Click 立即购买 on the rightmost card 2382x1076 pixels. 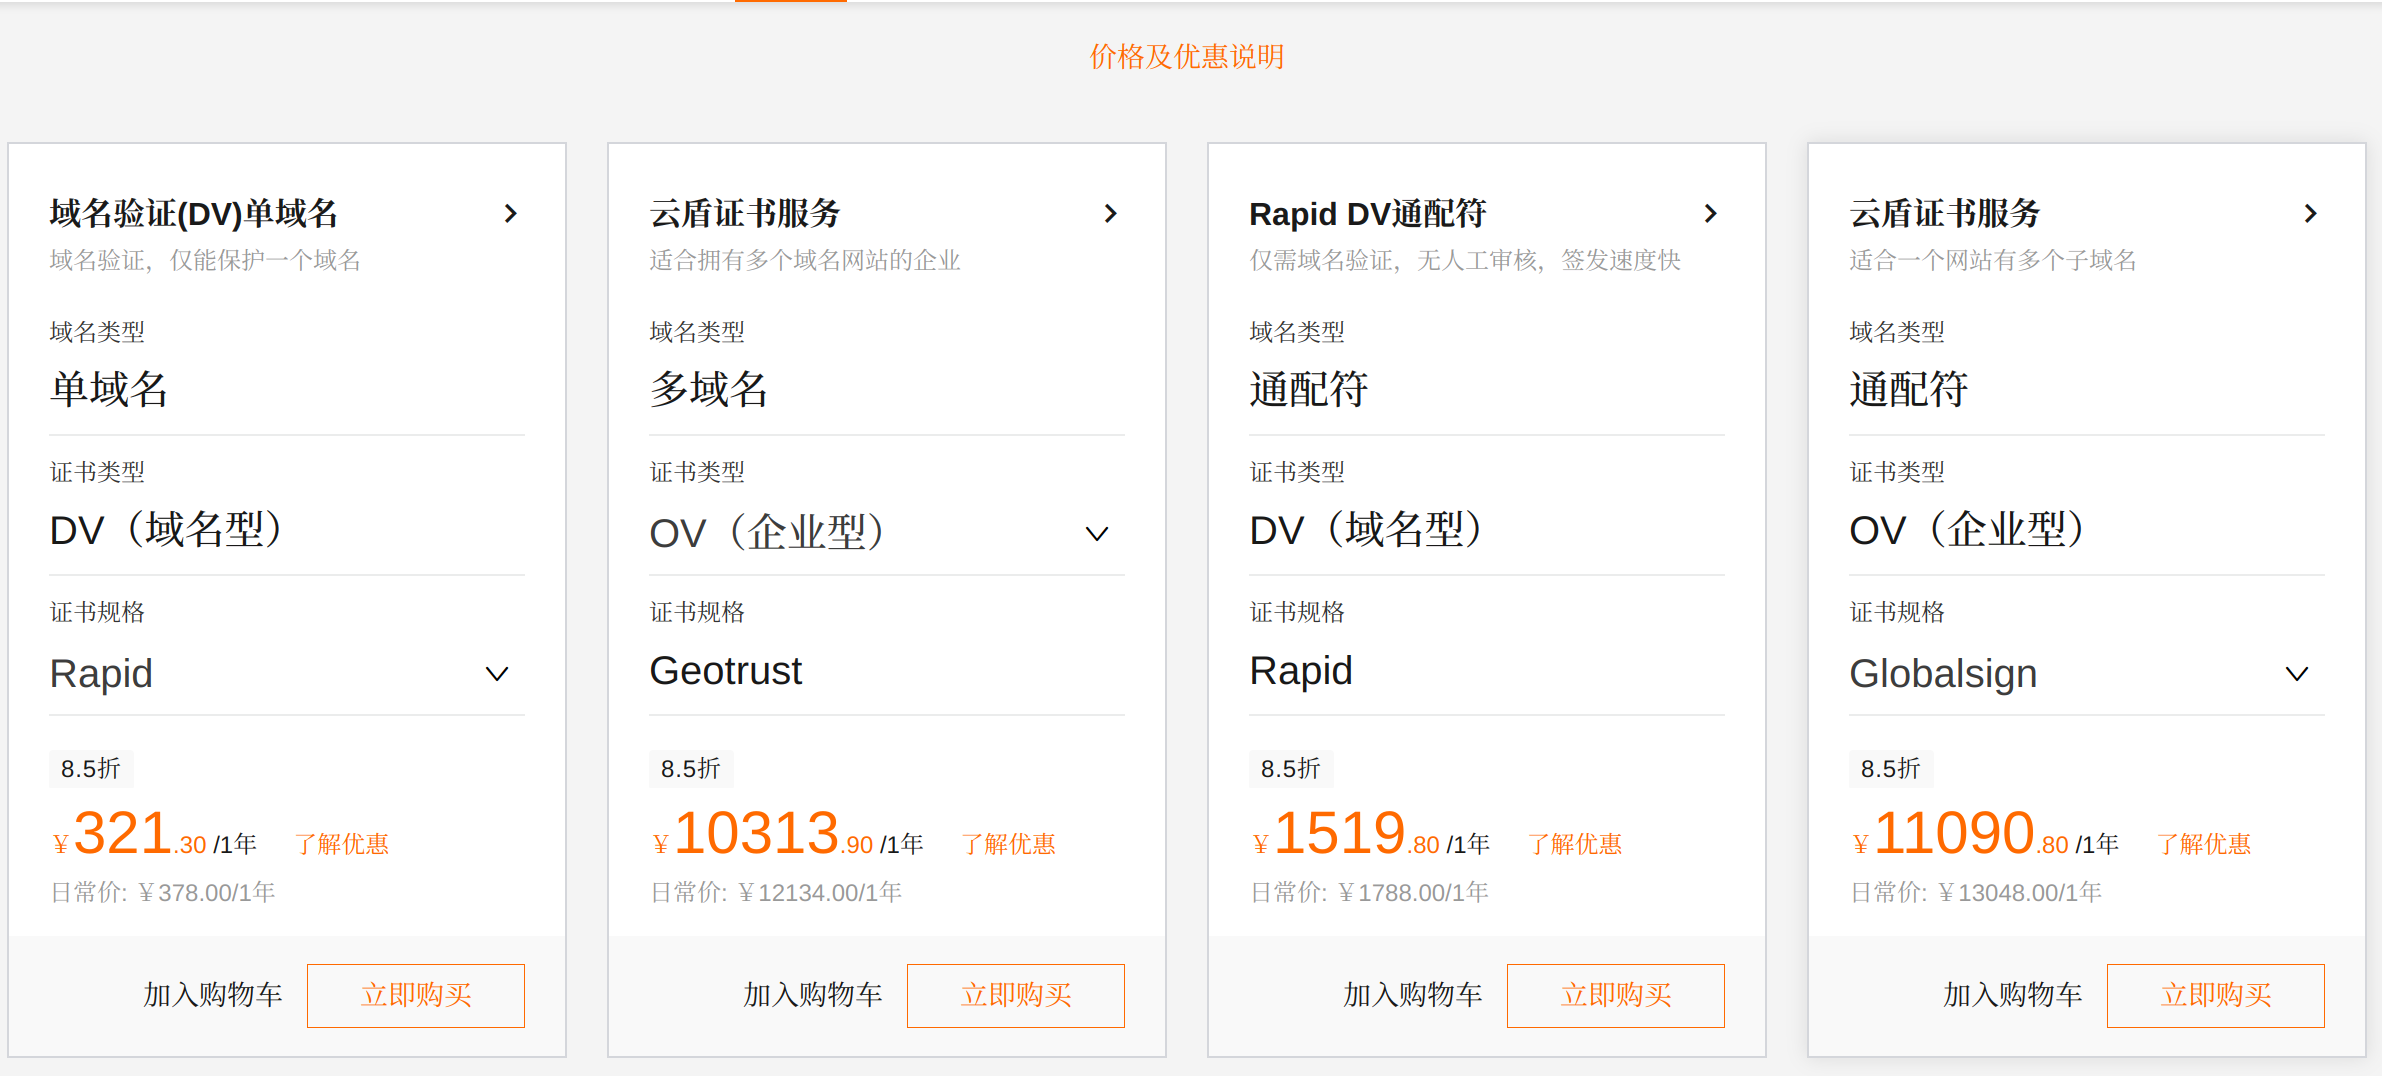2216,995
